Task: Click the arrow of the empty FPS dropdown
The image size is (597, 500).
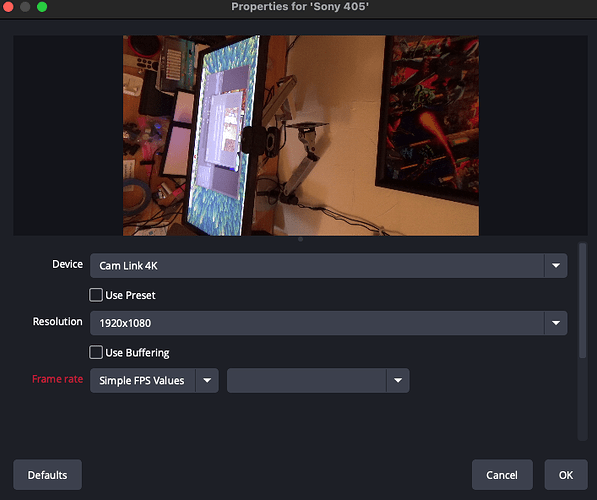Action: tap(398, 380)
